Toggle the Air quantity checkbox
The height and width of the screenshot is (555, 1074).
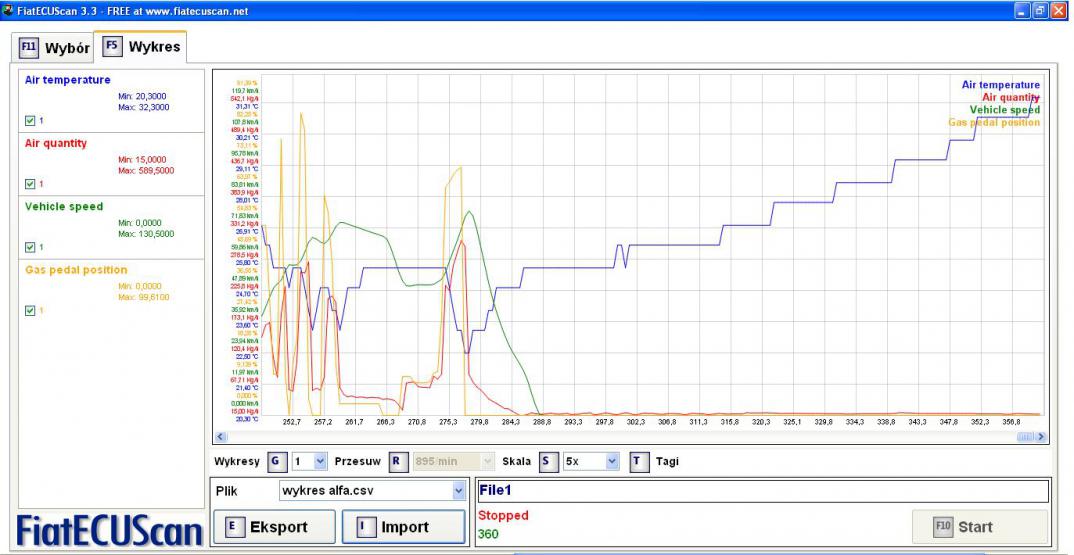coord(30,184)
